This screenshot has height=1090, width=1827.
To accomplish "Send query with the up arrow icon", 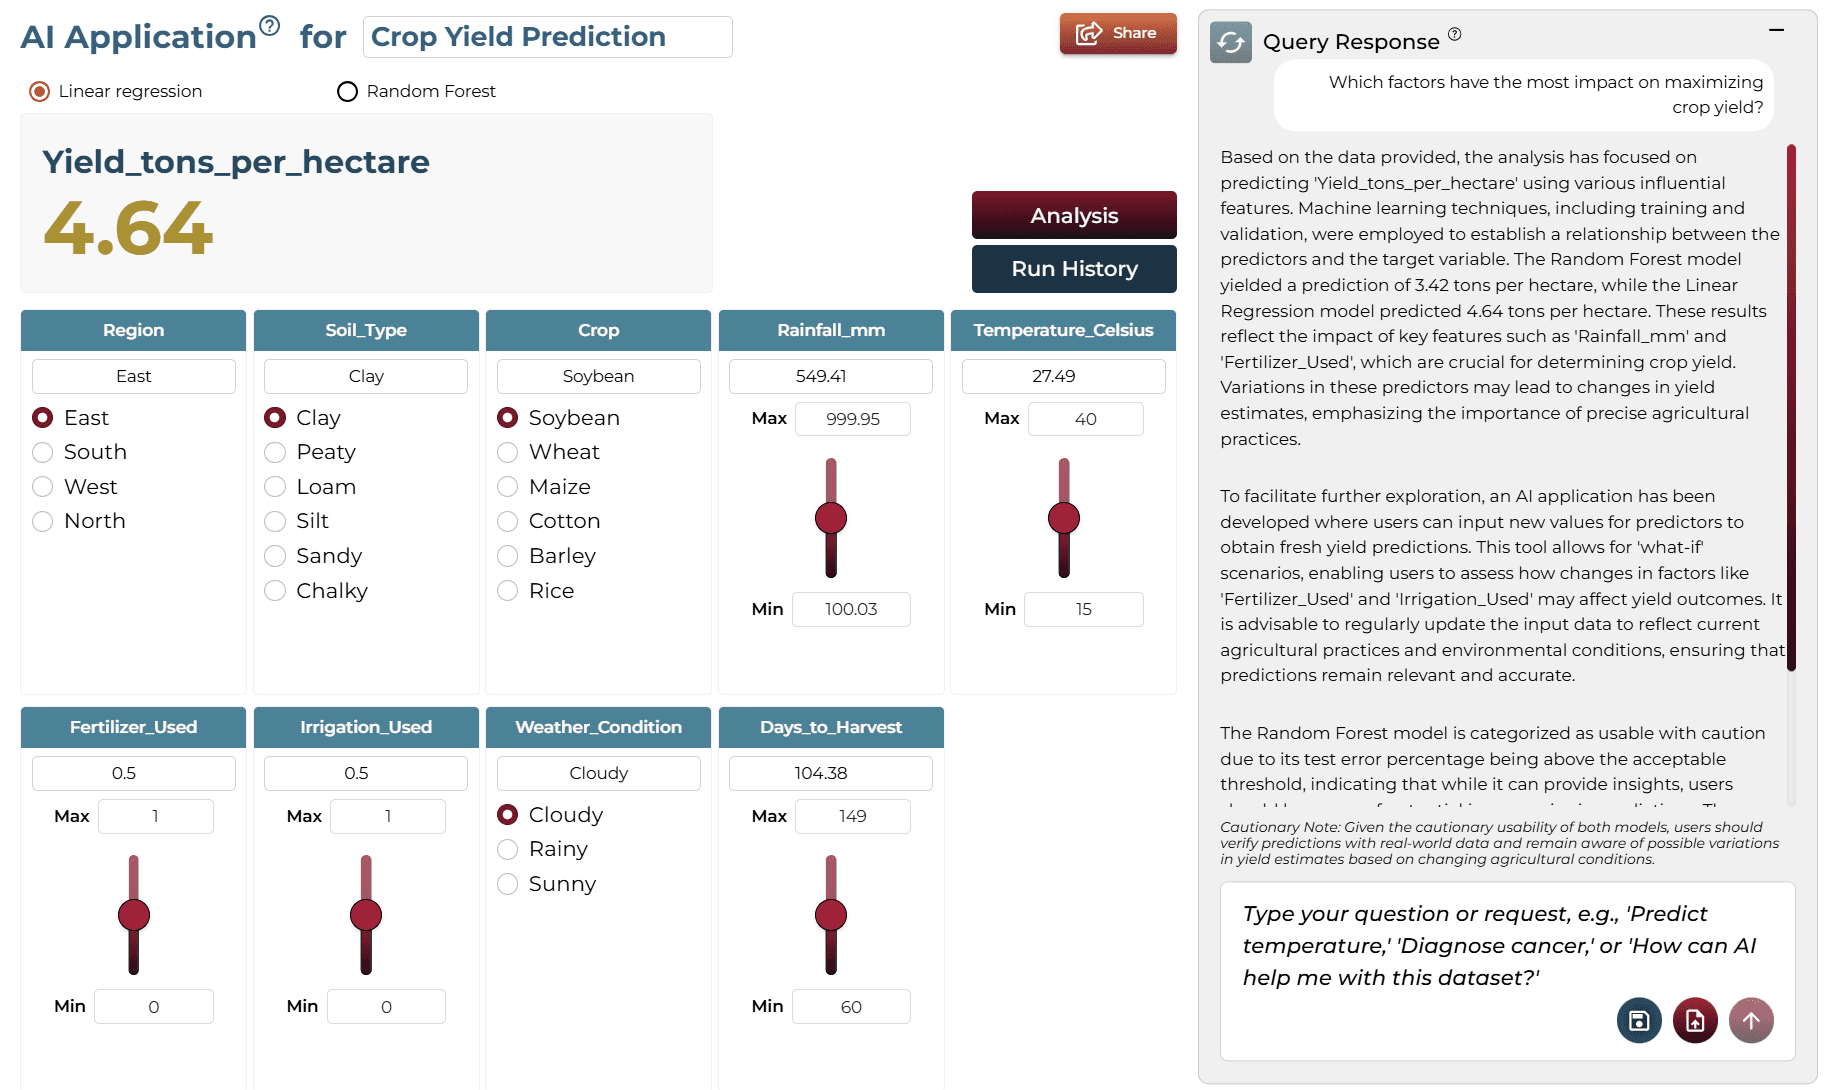I will (1751, 1020).
